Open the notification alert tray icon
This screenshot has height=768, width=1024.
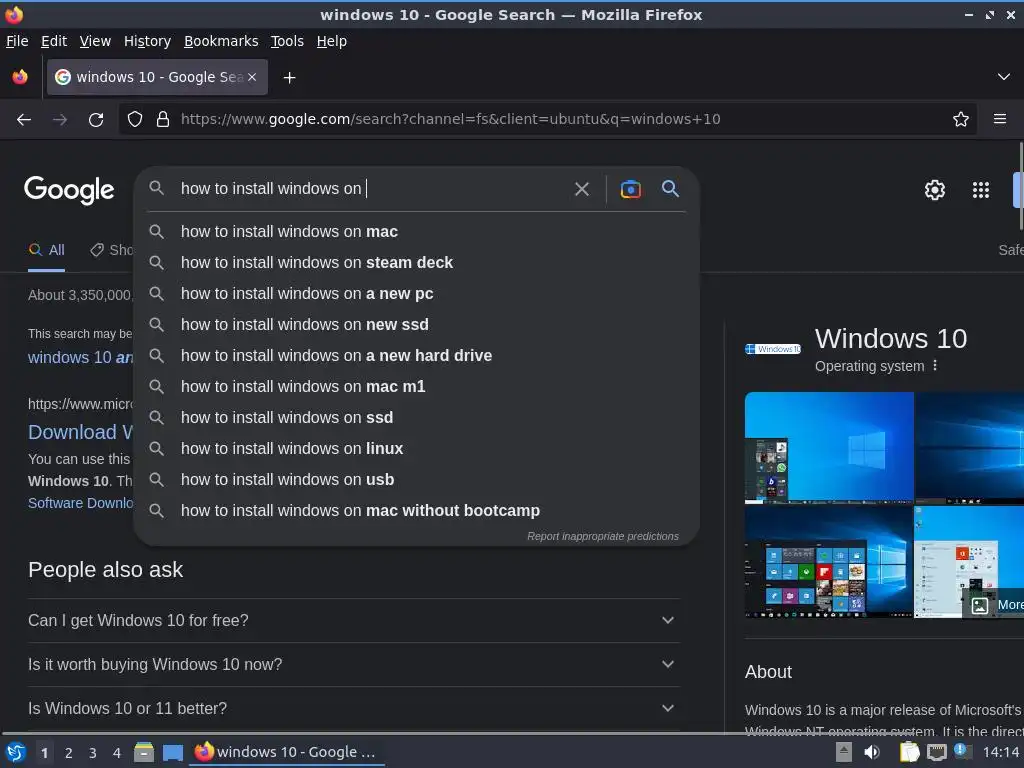pos(963,751)
